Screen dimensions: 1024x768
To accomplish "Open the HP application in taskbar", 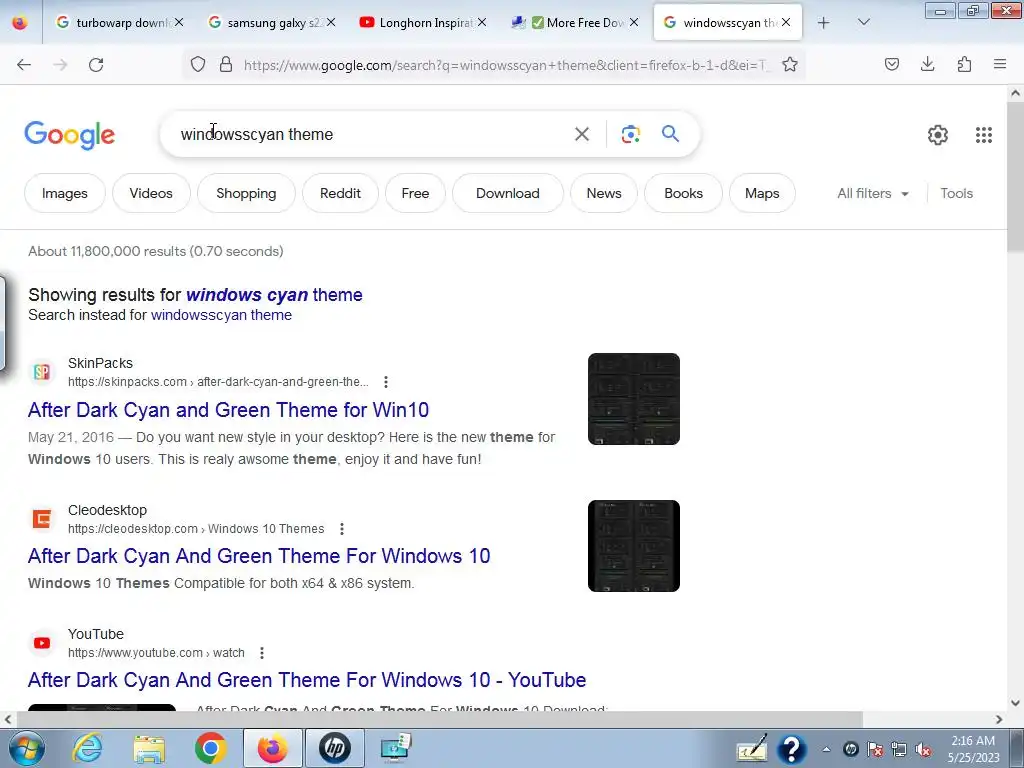I will 334,748.
